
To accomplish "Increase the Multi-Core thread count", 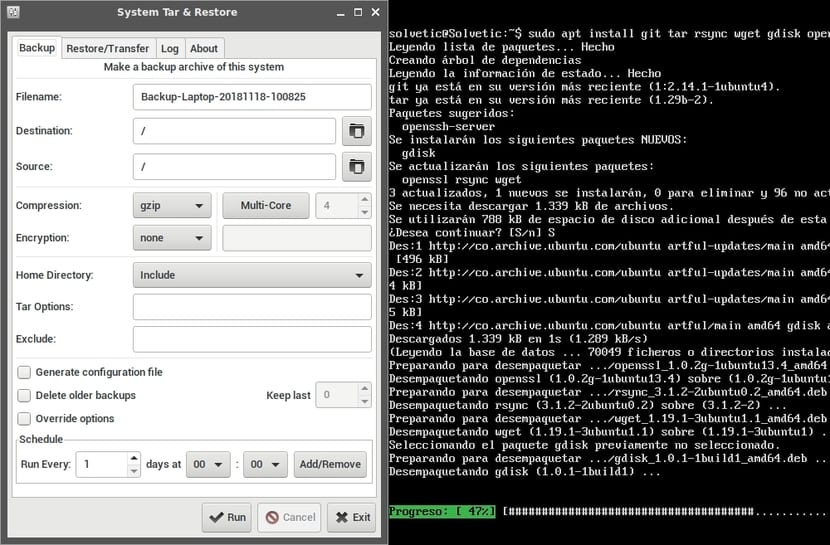I will pos(364,199).
